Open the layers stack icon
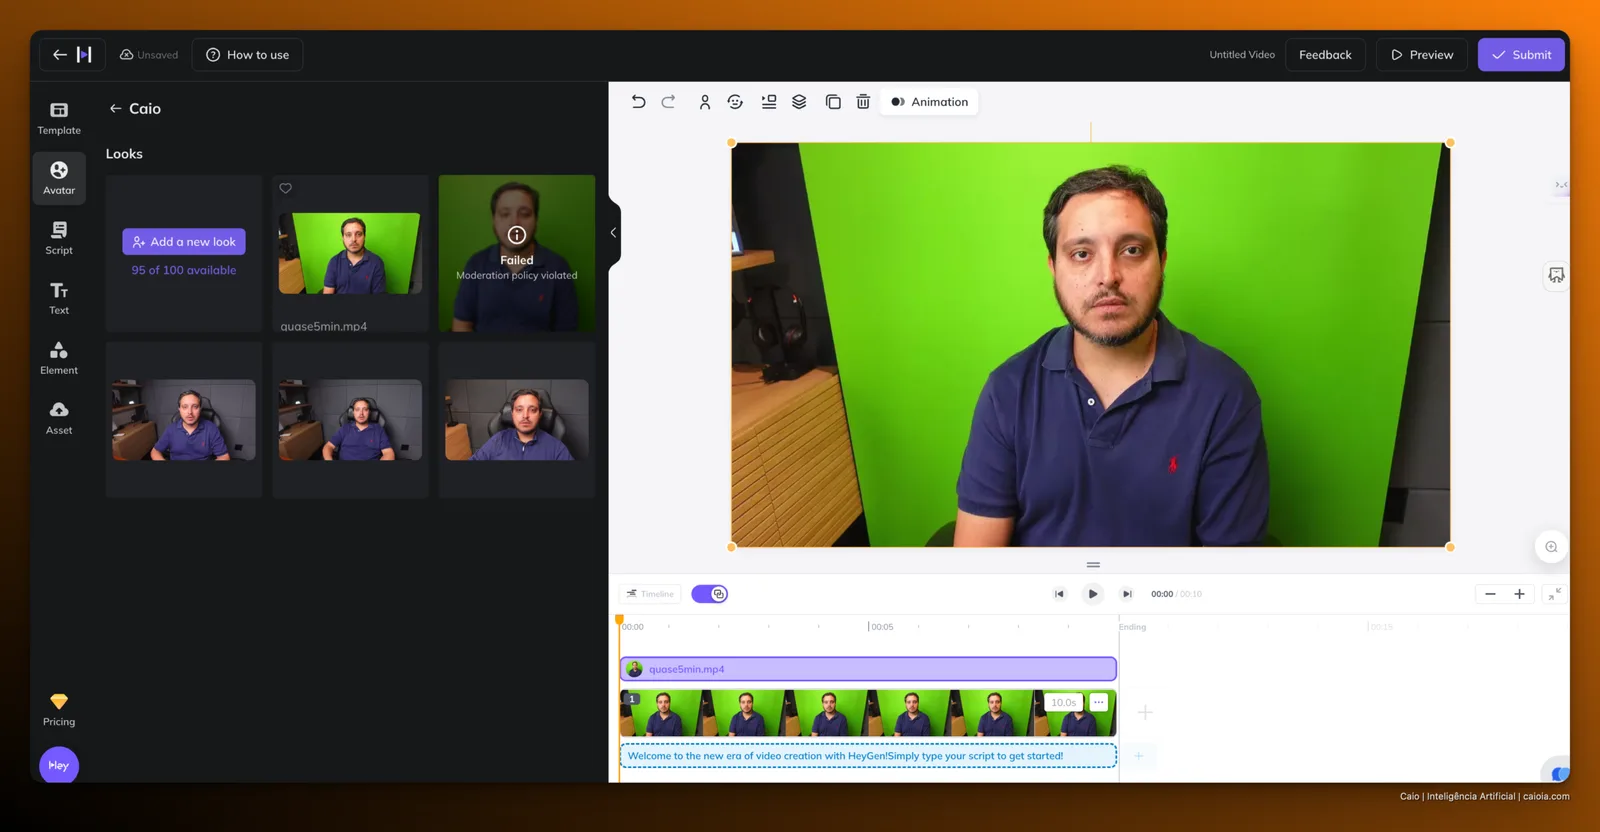The width and height of the screenshot is (1600, 832). click(x=799, y=102)
